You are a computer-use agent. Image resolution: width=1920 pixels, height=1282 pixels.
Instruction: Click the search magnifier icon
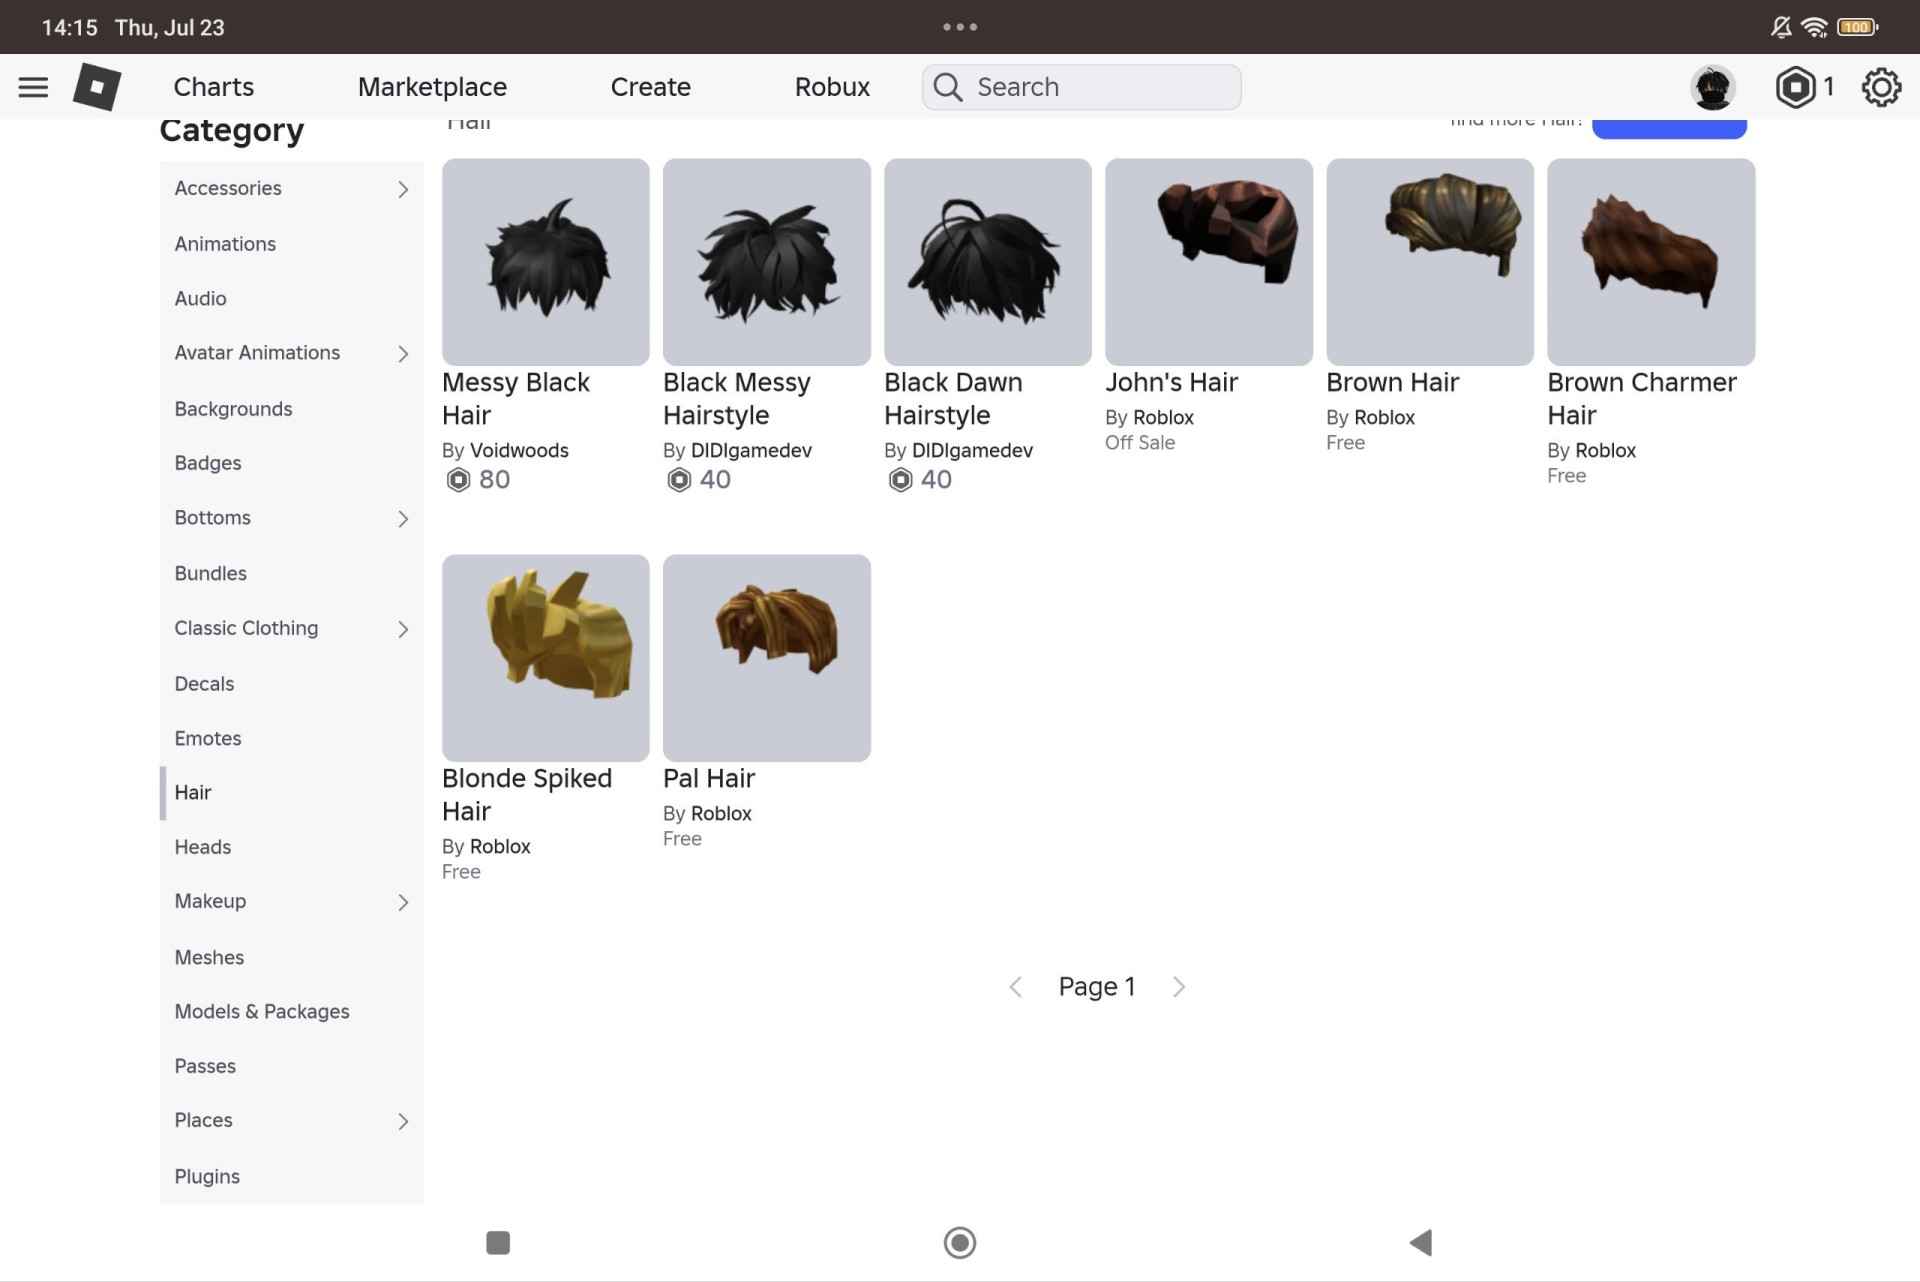tap(947, 87)
